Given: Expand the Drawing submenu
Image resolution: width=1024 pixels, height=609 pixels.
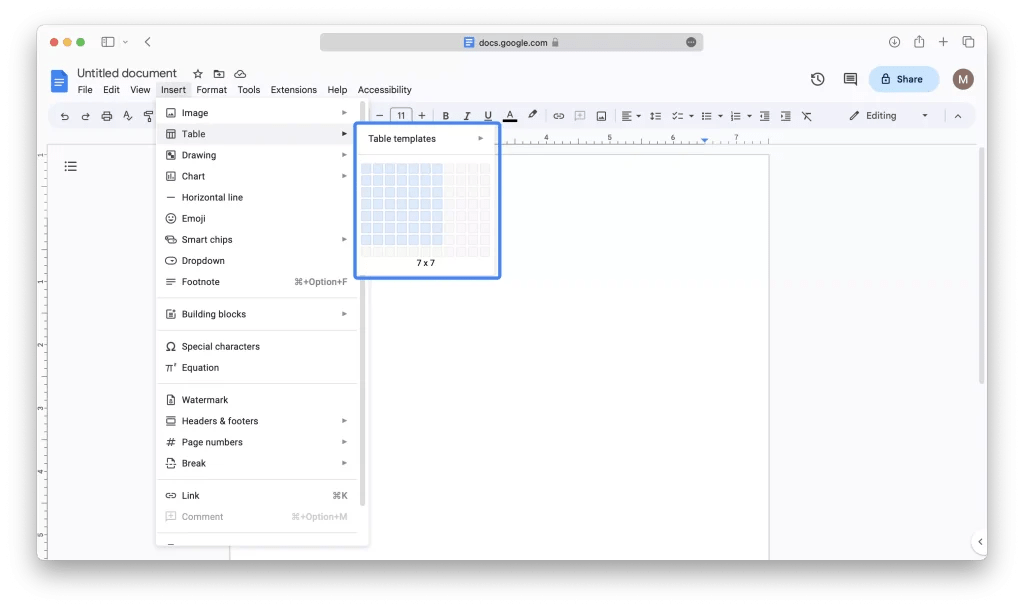Looking at the screenshot, I should [x=257, y=155].
